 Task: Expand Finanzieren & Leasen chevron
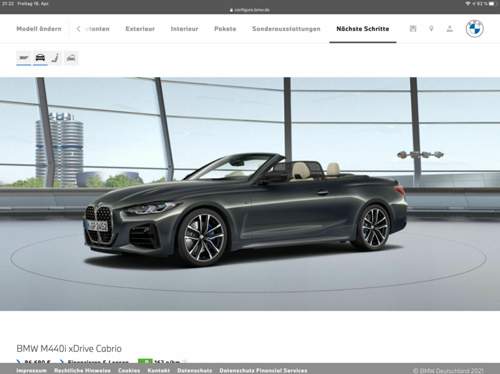pos(62,362)
